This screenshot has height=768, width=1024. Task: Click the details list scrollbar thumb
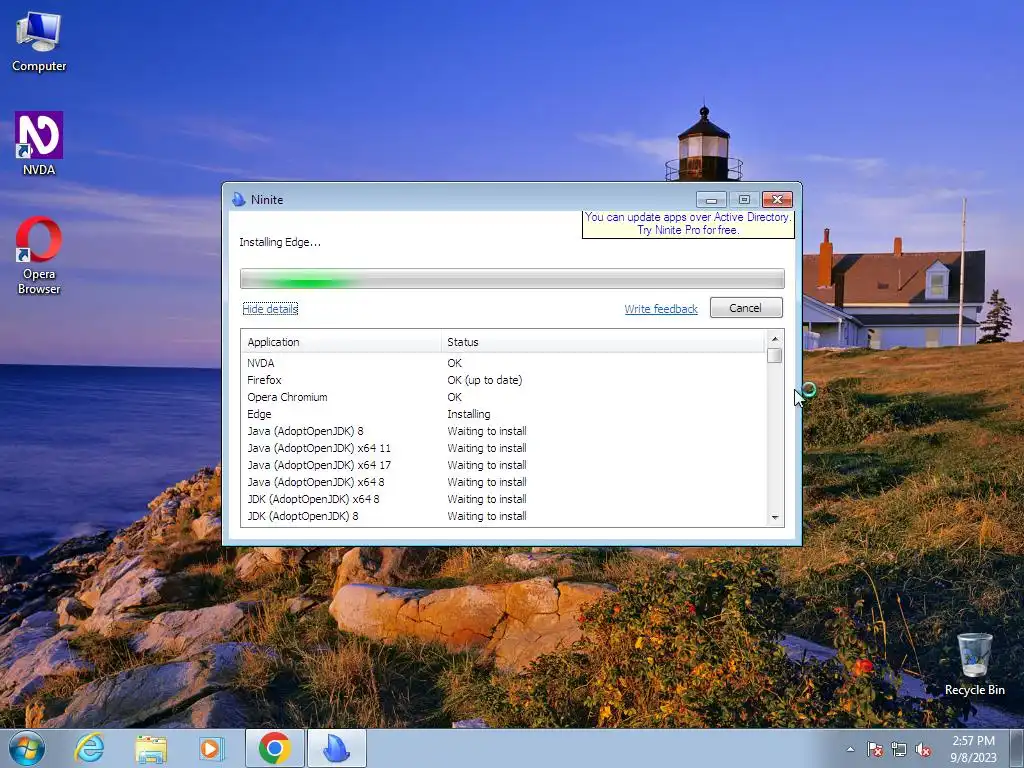tap(775, 355)
